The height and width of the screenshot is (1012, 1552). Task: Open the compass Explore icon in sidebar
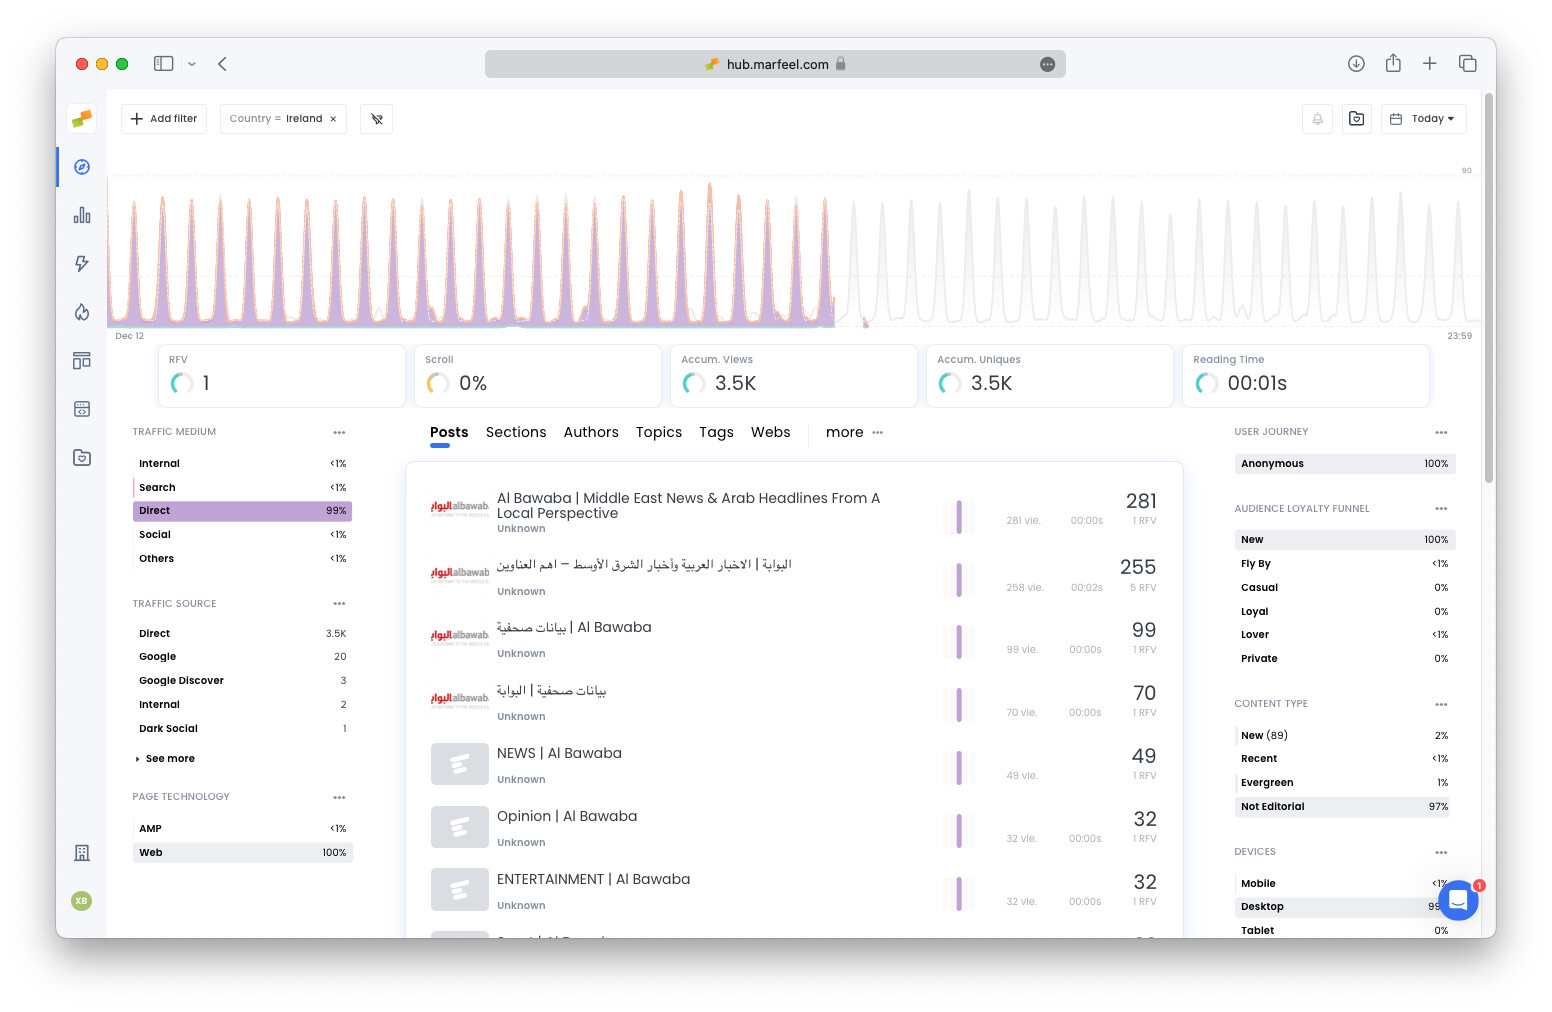click(x=82, y=167)
